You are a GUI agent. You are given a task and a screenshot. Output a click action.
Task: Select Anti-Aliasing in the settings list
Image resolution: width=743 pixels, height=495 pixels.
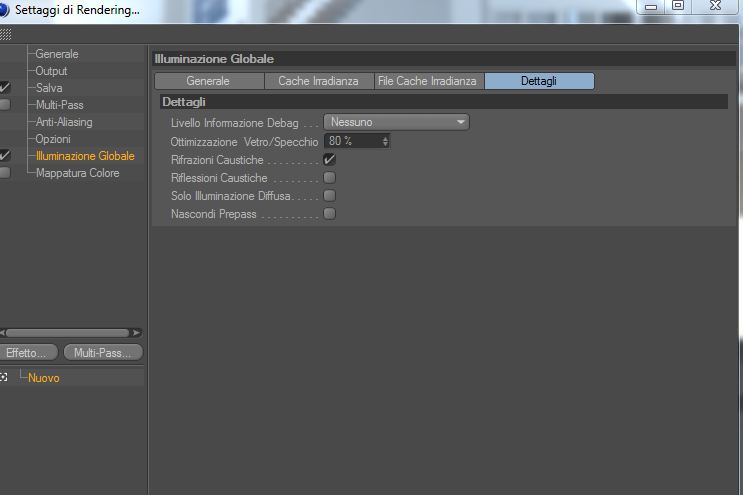coord(64,122)
